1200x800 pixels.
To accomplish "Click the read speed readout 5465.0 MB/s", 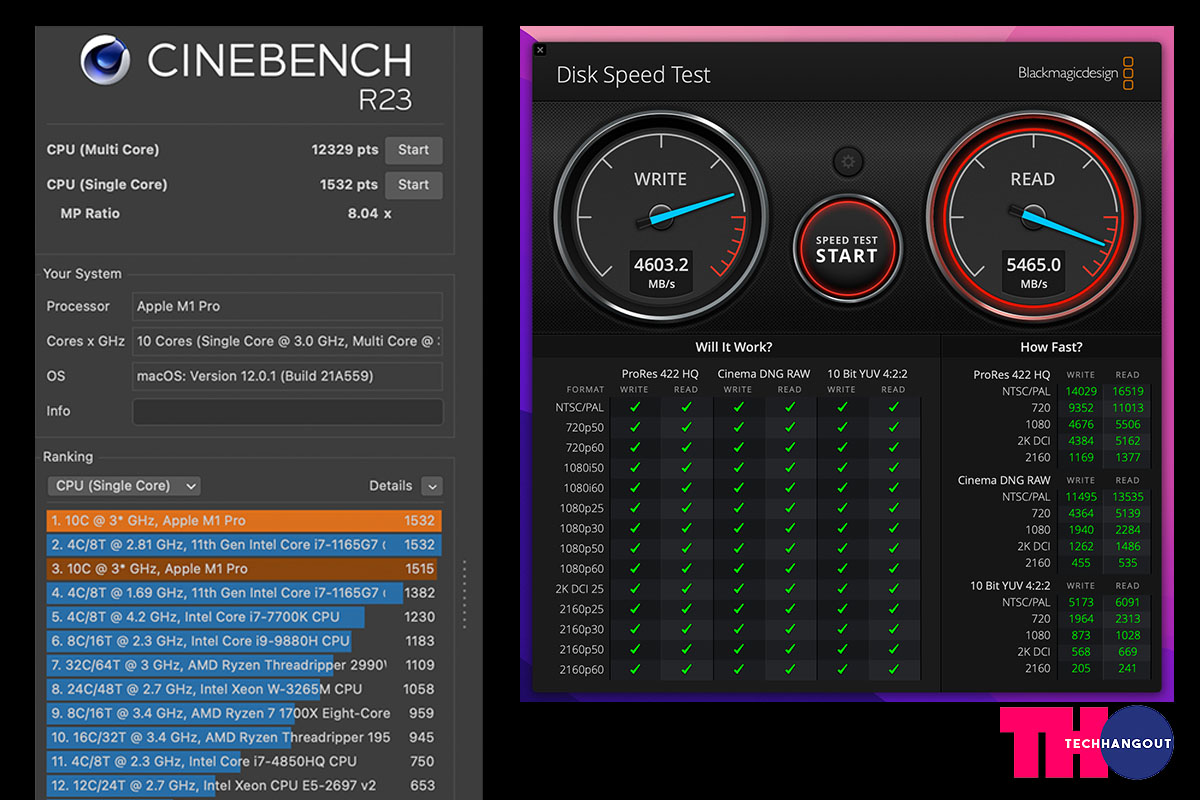I will (x=1033, y=272).
